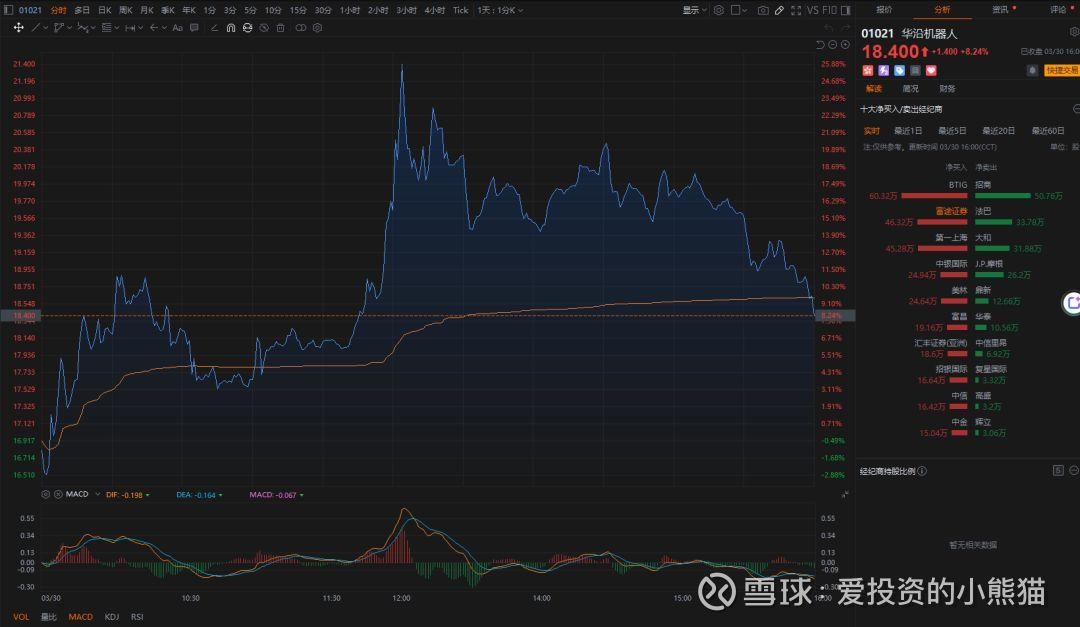Select the trend line drawing tool
The width and height of the screenshot is (1080, 627).
click(x=37, y=28)
